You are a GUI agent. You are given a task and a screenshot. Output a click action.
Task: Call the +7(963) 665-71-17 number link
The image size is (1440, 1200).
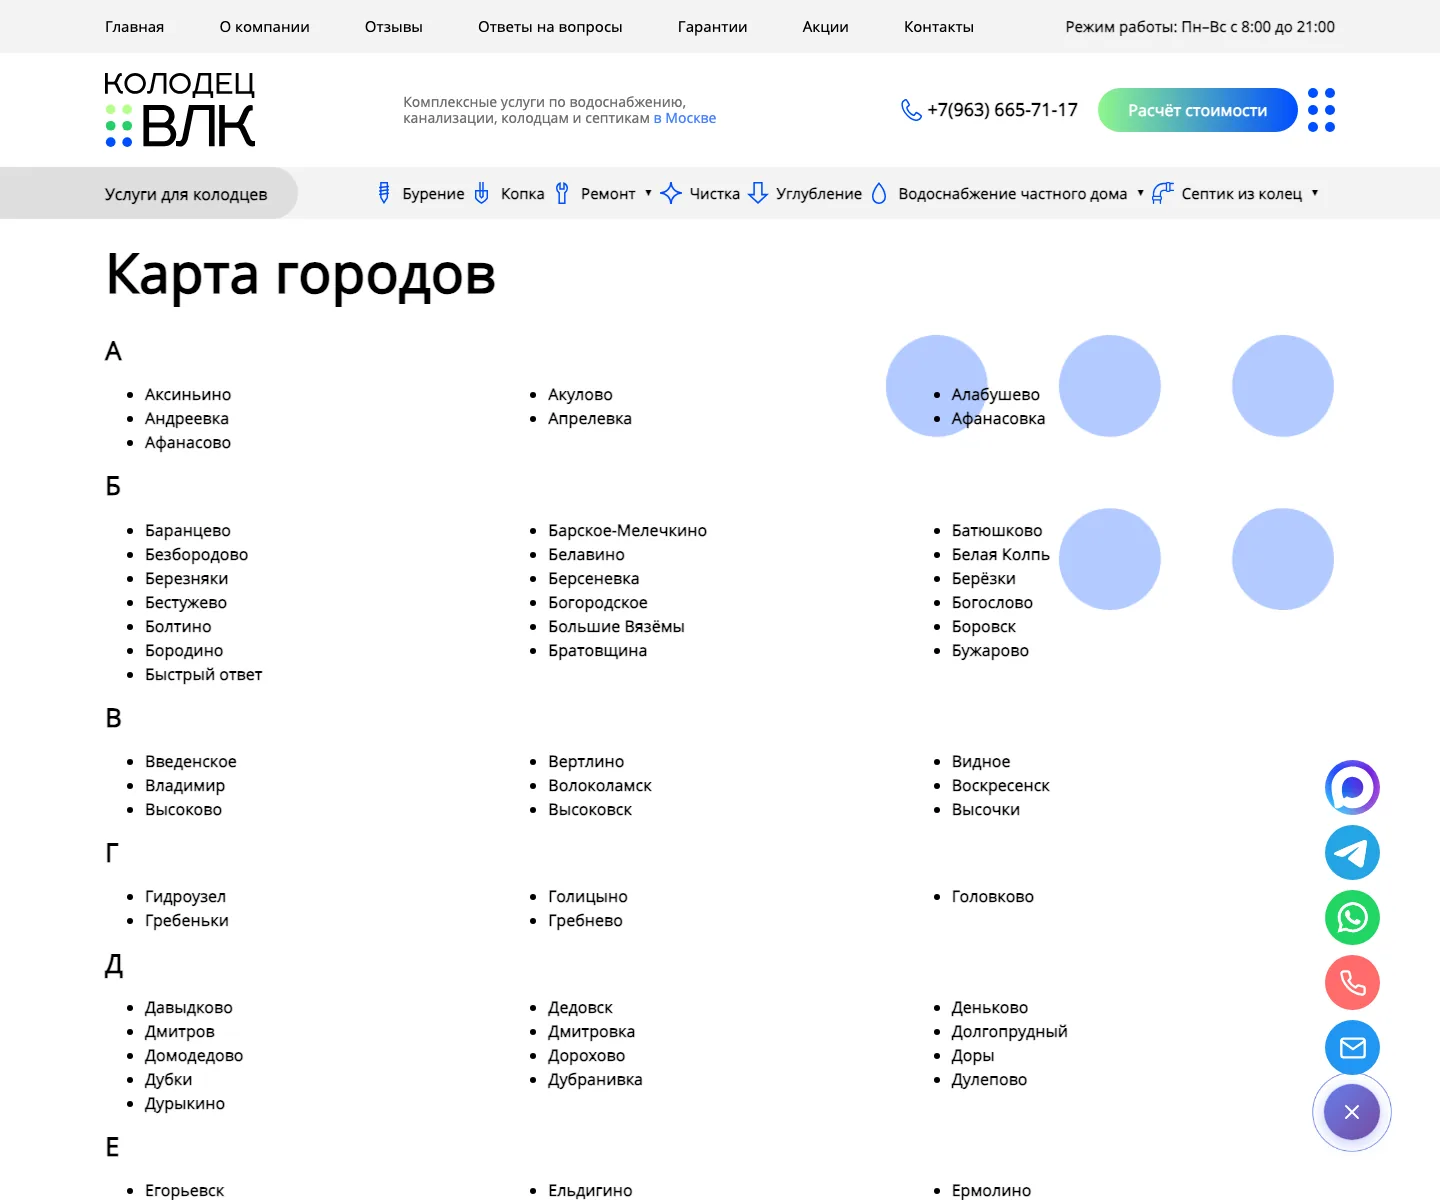pyautogui.click(x=1002, y=110)
